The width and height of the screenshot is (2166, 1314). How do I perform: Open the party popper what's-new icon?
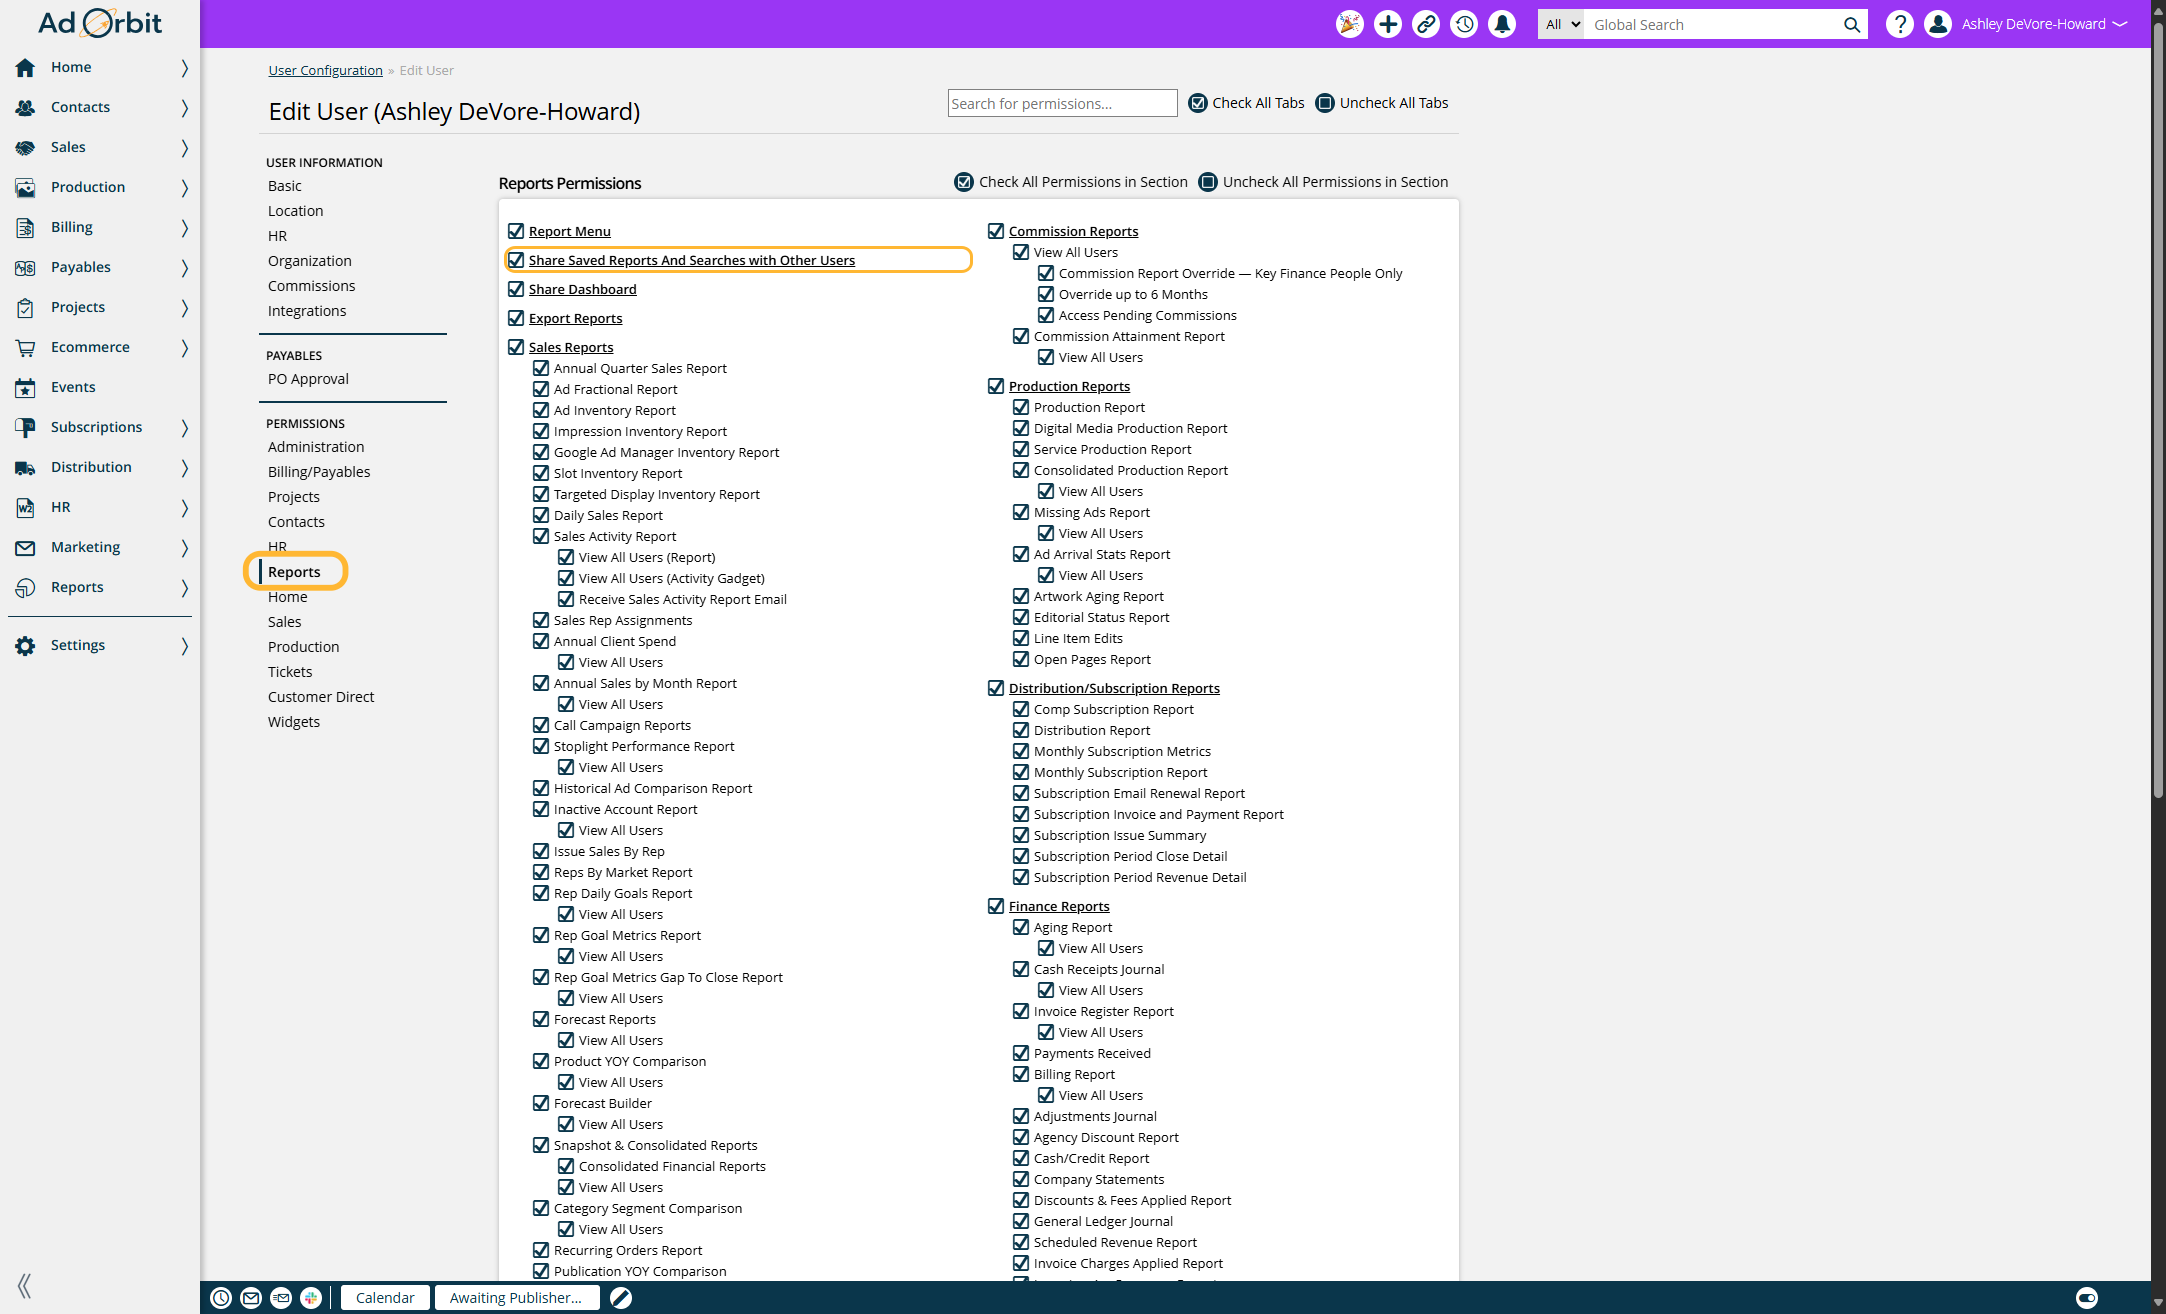[x=1349, y=24]
